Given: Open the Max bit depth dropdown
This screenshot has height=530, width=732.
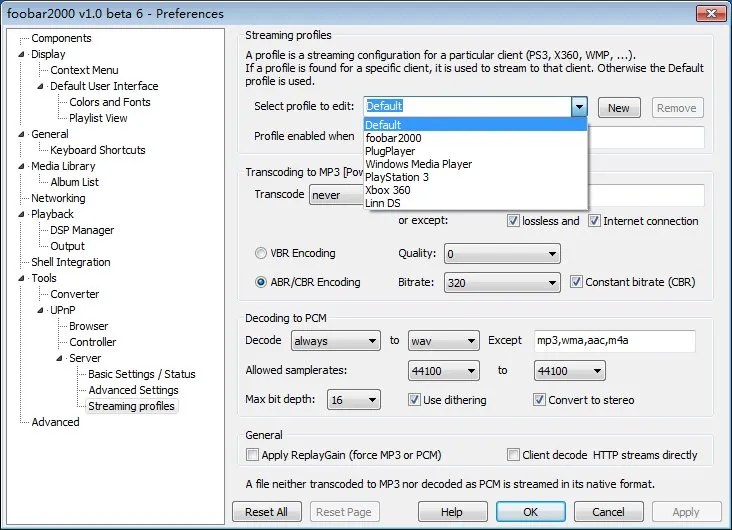Looking at the screenshot, I should (354, 400).
